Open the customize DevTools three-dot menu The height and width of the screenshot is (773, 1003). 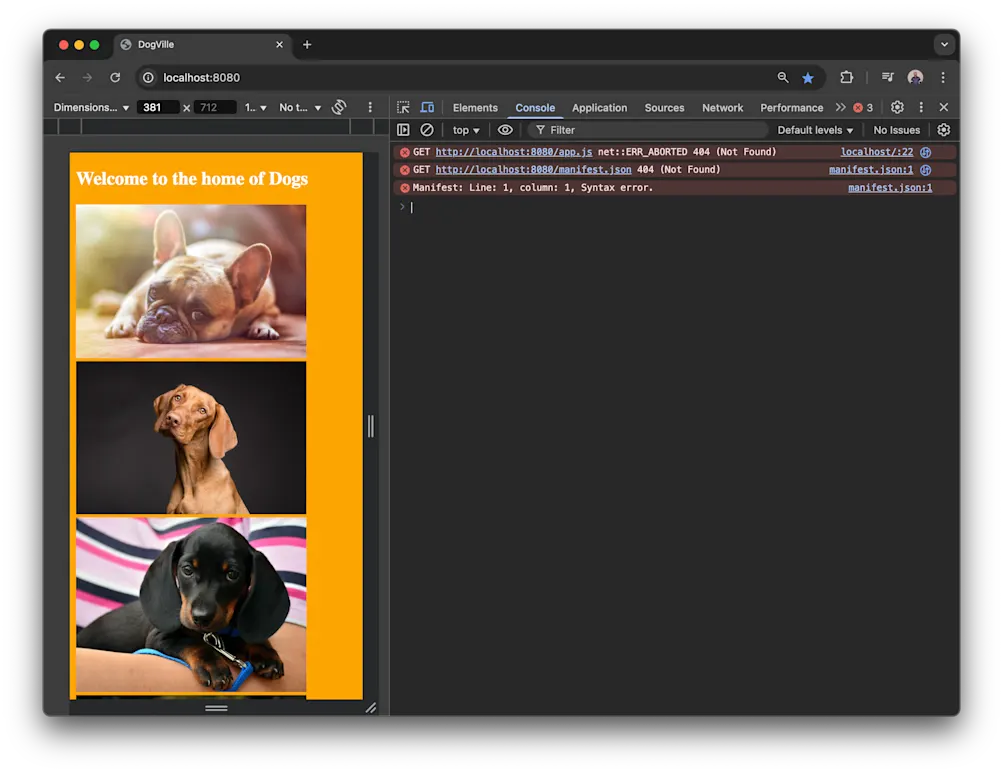920,107
